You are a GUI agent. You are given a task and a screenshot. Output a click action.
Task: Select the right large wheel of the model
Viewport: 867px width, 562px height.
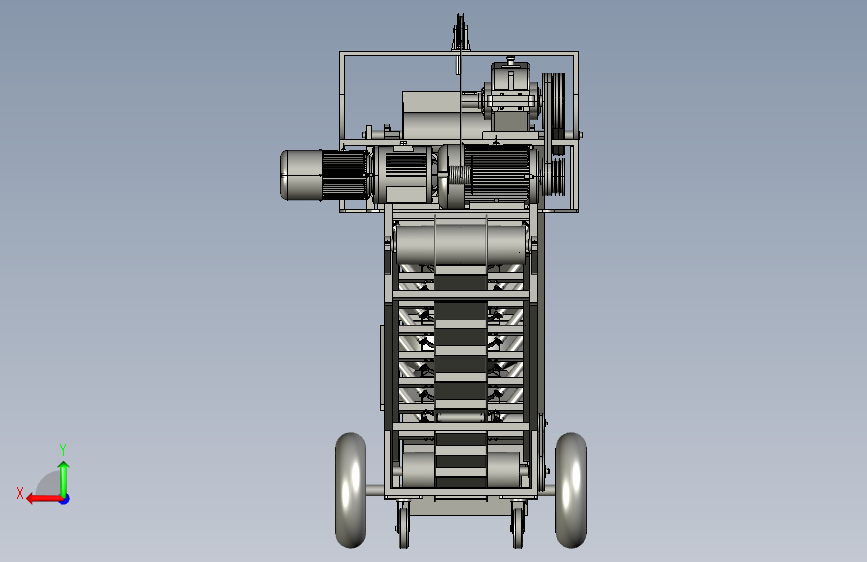pos(571,490)
